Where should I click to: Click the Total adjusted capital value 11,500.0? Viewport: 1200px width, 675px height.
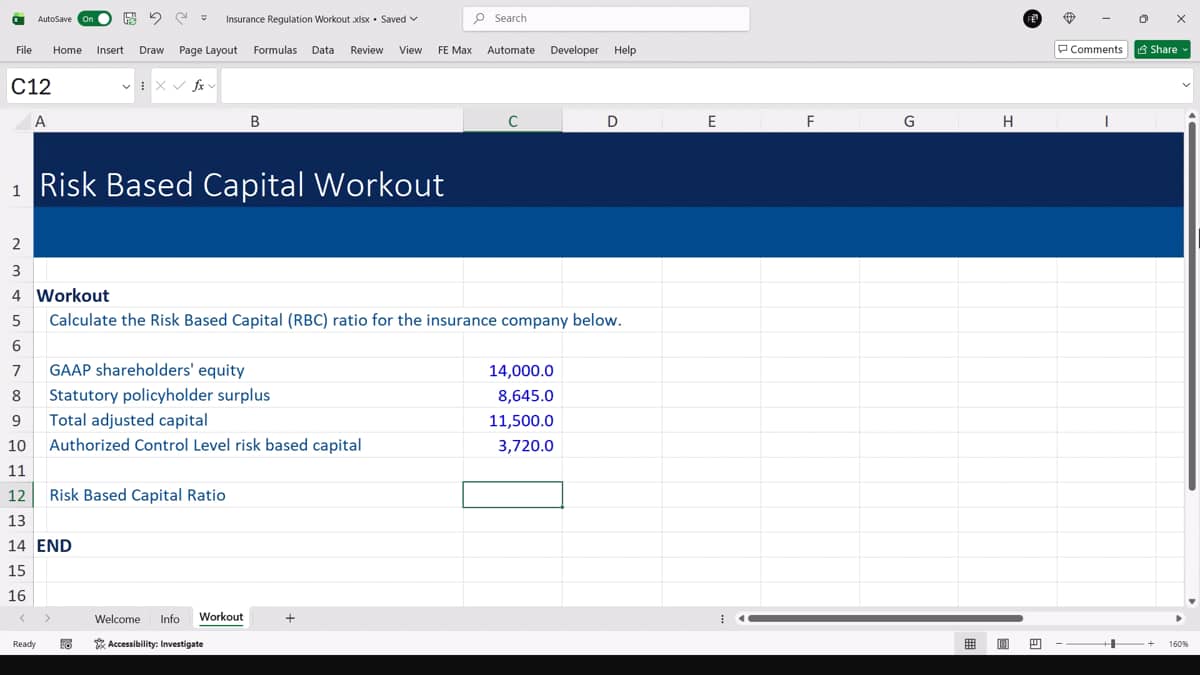coord(512,420)
